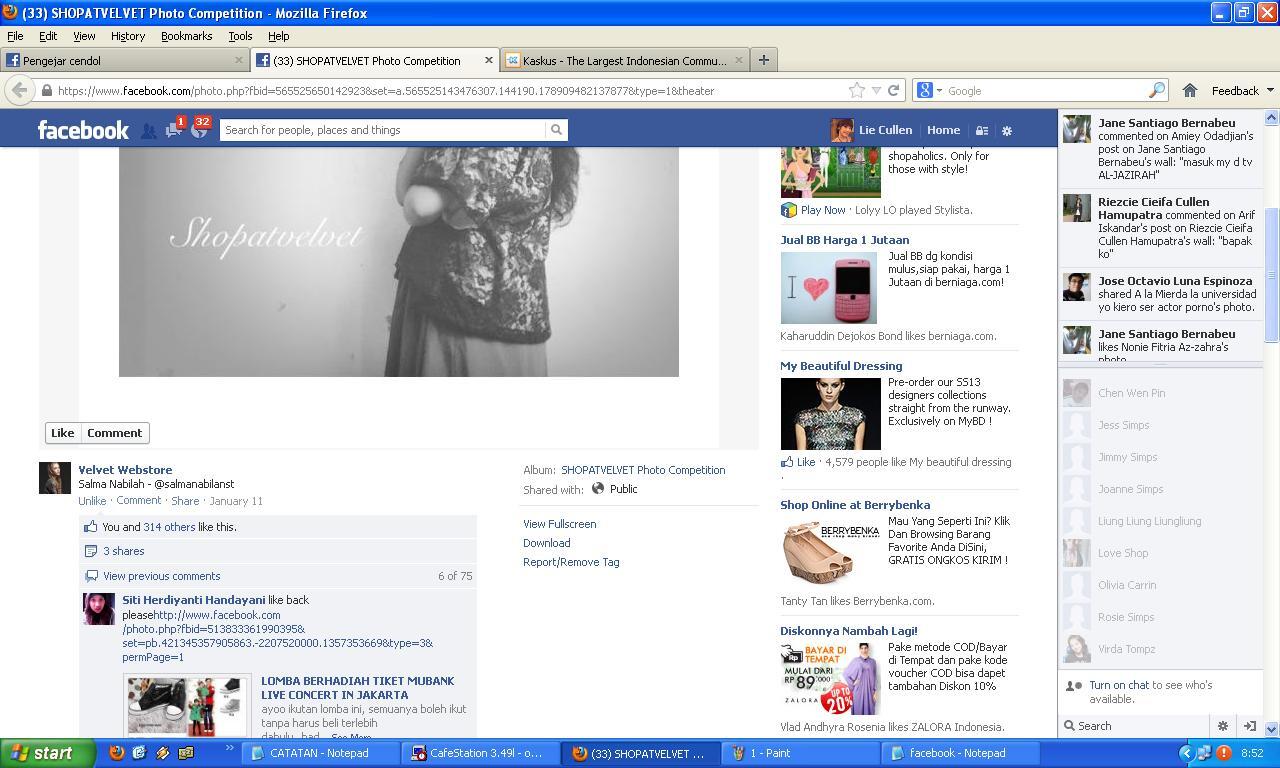This screenshot has width=1280, height=768.
Task: Go to Firefox home page icon
Action: pyautogui.click(x=1189, y=90)
